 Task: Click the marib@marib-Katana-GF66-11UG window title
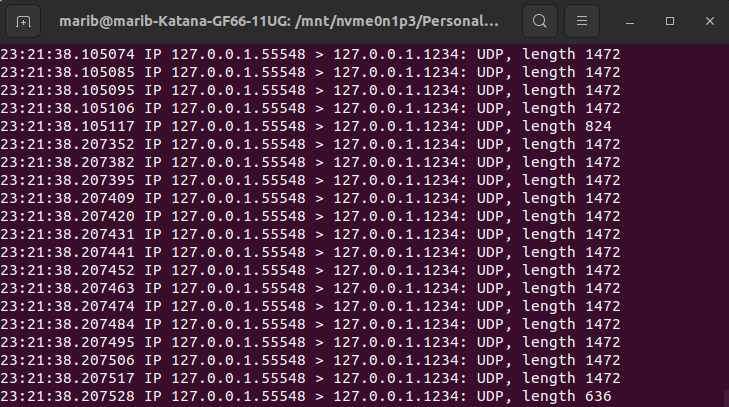click(x=278, y=20)
